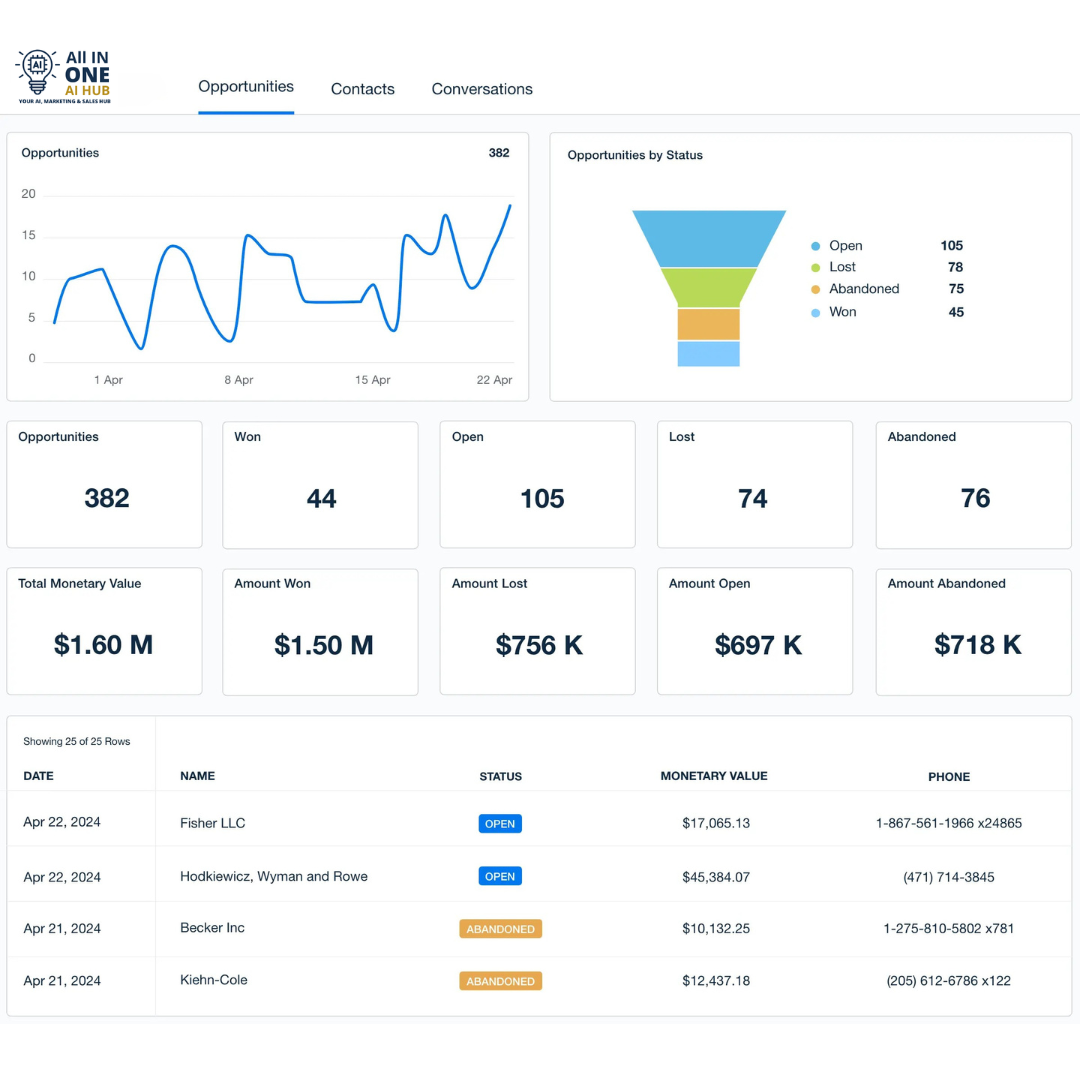Sort by the MONETARY VALUE column header

coord(714,776)
